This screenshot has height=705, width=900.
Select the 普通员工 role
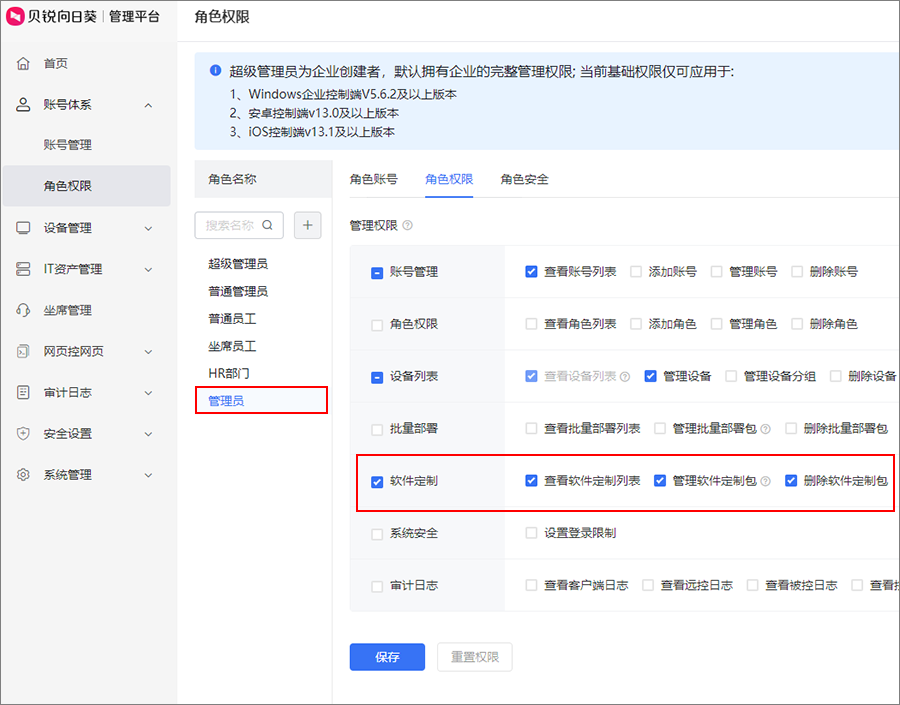point(232,319)
